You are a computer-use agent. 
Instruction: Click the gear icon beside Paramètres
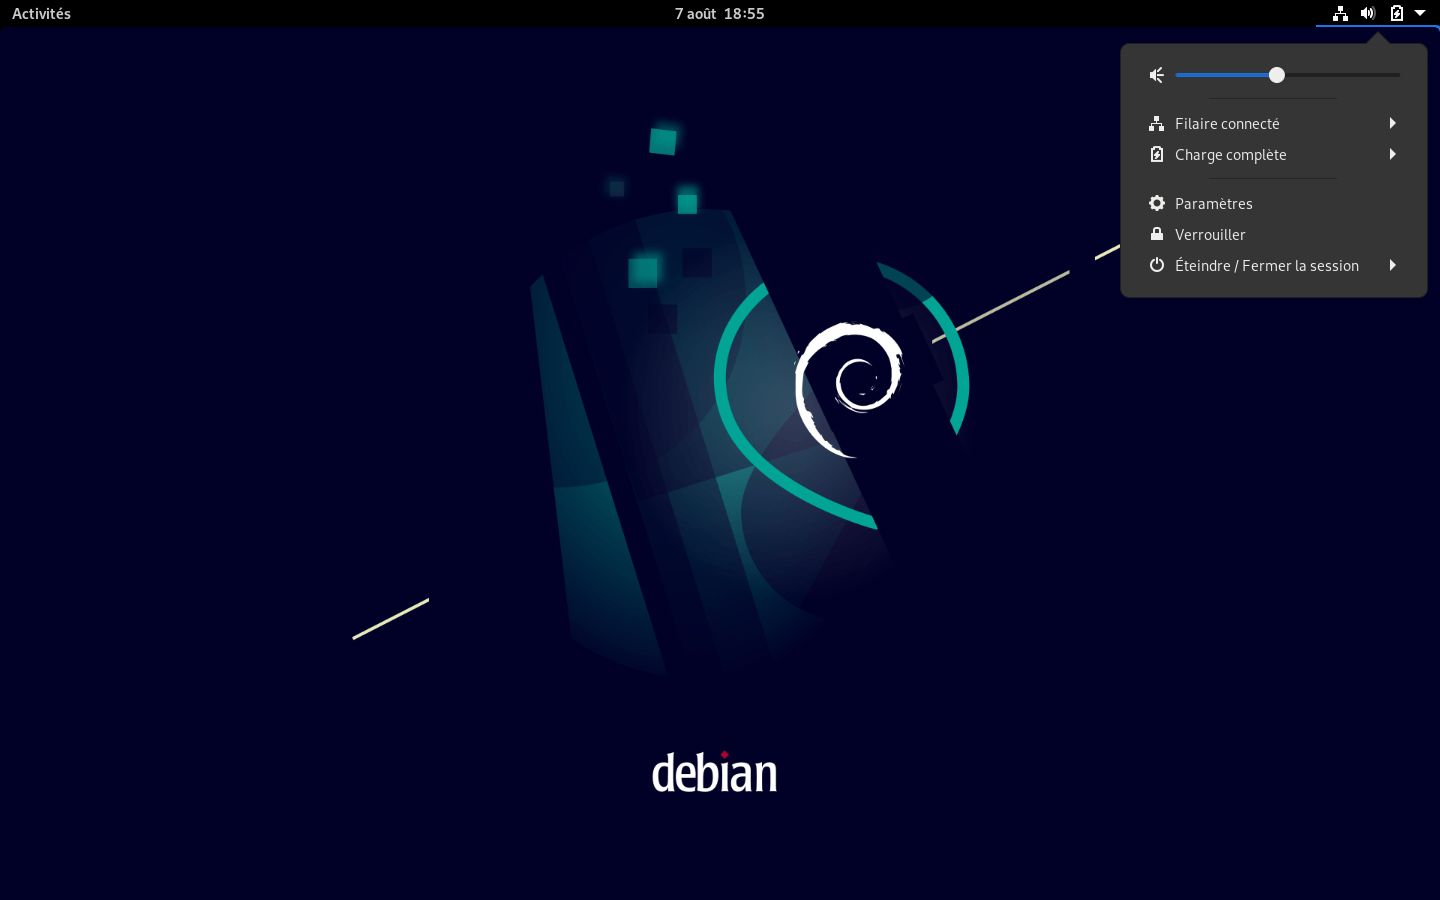pyautogui.click(x=1157, y=203)
